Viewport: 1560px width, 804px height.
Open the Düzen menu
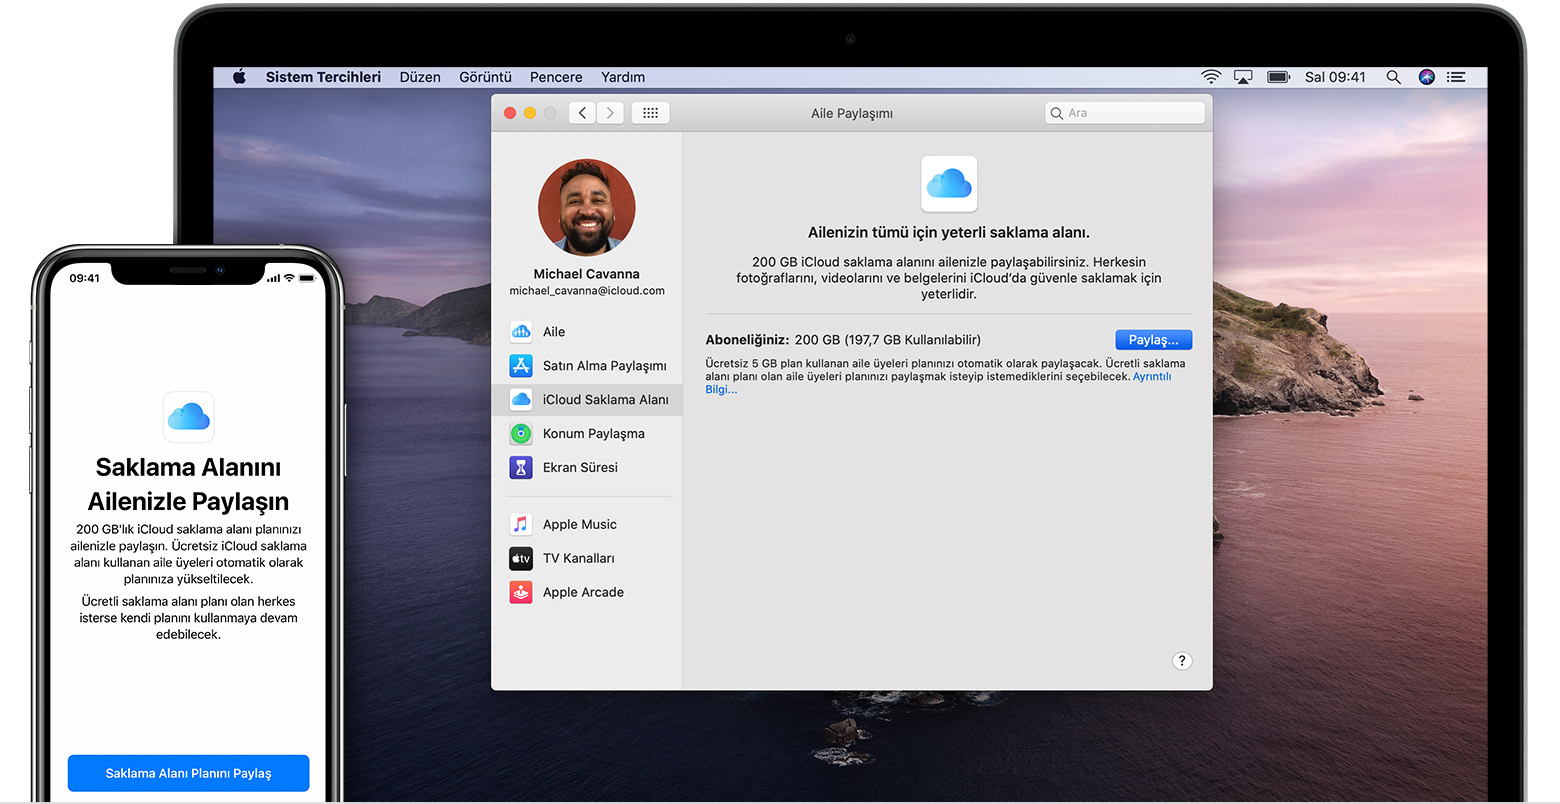click(x=420, y=77)
